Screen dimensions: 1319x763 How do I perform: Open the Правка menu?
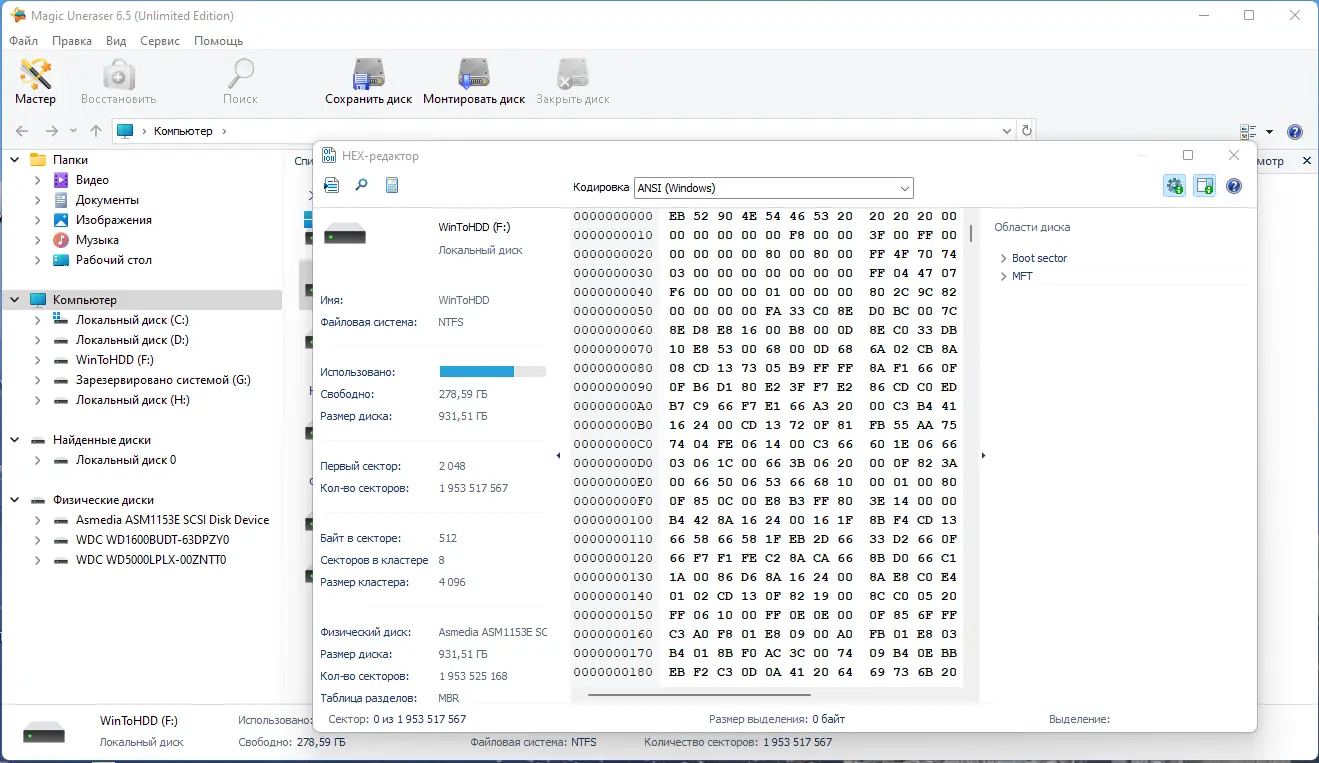pyautogui.click(x=72, y=41)
